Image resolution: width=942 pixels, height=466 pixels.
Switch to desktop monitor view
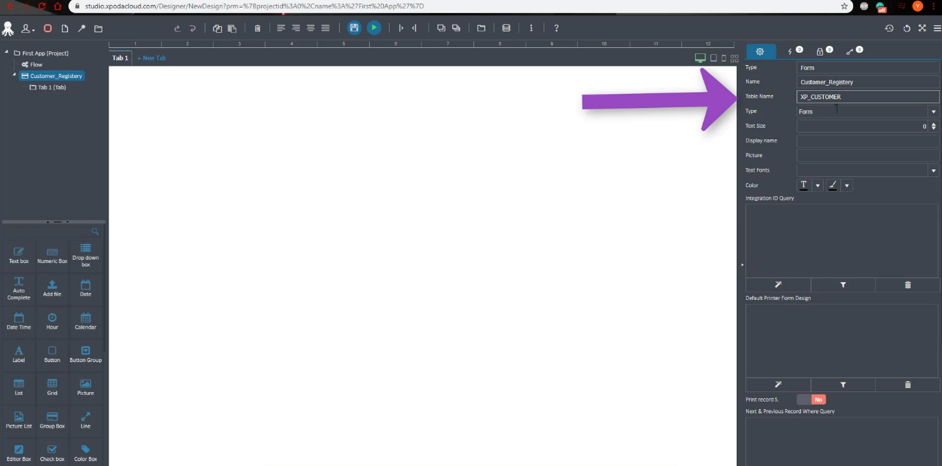[x=700, y=58]
